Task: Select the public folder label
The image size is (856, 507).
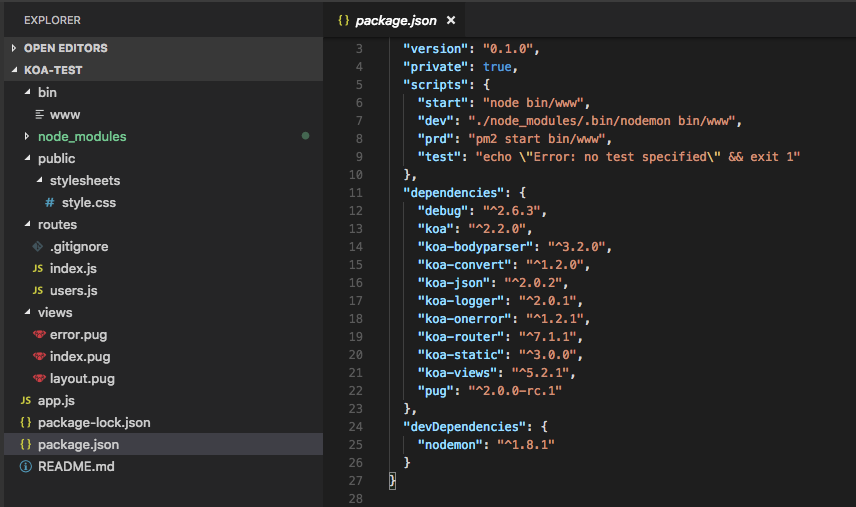Action: tap(57, 159)
